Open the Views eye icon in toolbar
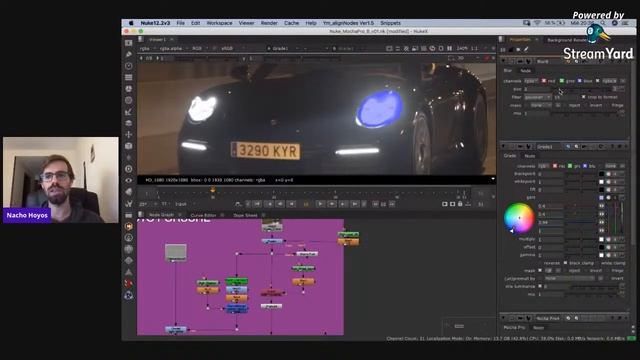 tap(129, 180)
